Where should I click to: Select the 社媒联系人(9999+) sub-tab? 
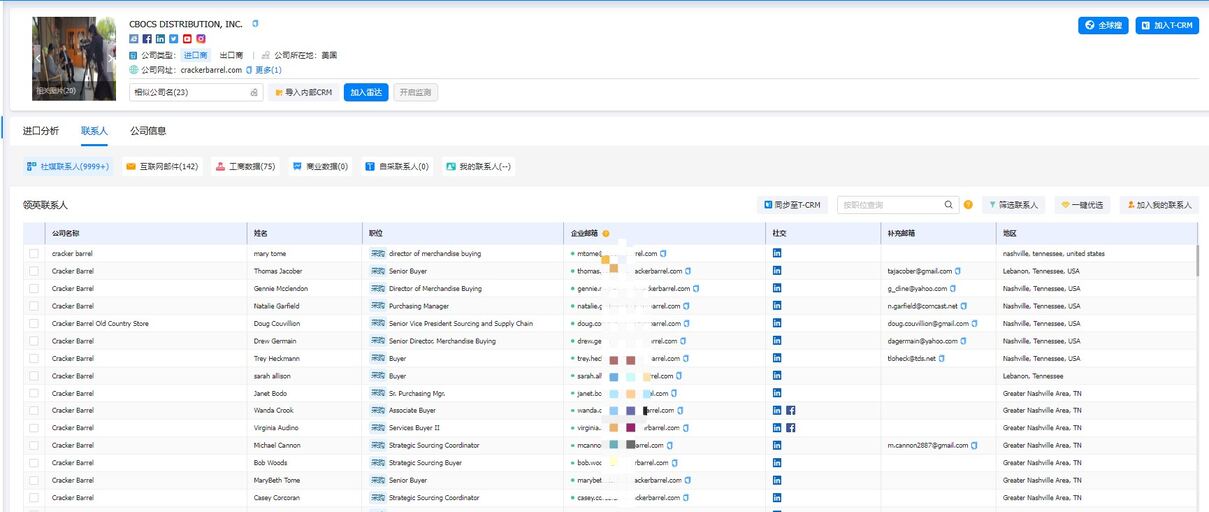pyautogui.click(x=69, y=167)
